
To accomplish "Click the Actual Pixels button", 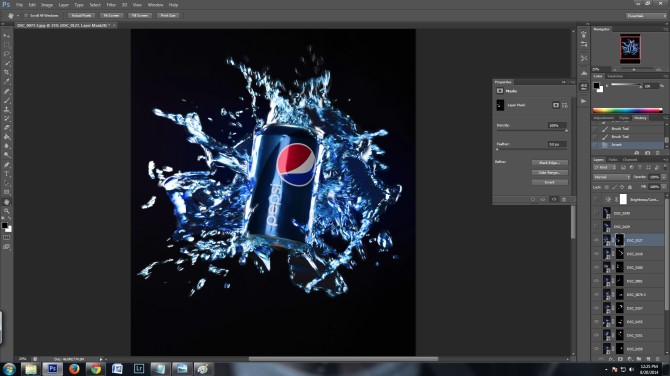I will point(81,15).
